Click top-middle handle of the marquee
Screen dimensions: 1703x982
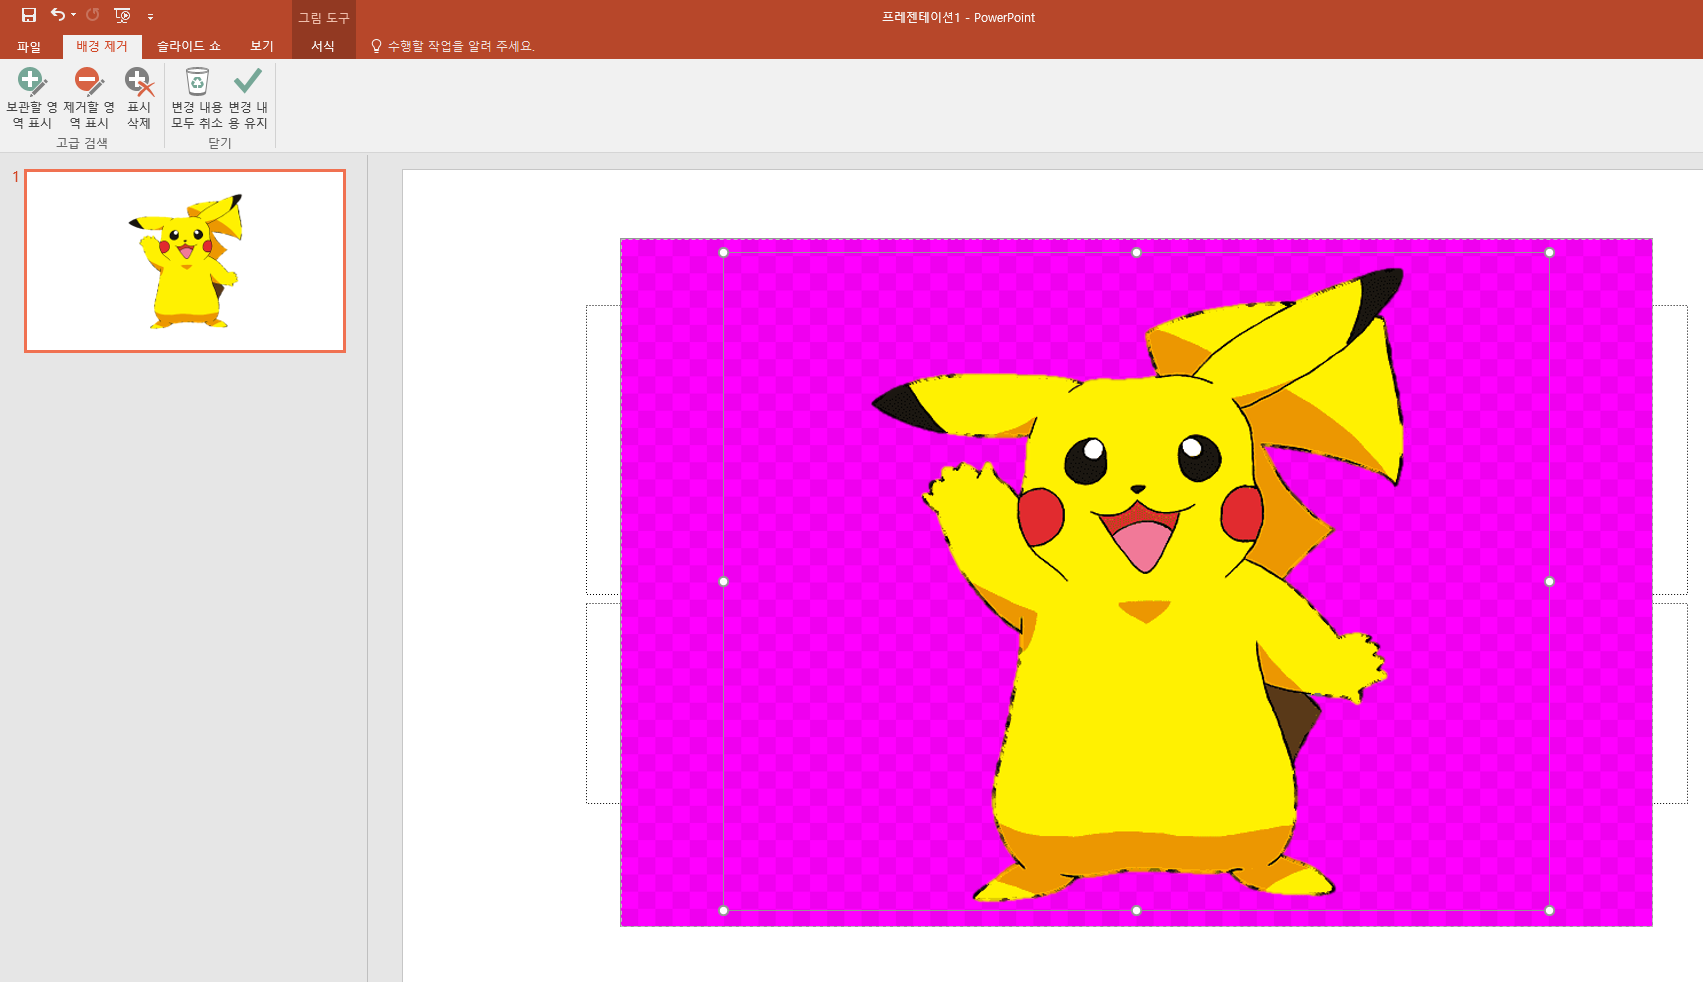(1136, 253)
